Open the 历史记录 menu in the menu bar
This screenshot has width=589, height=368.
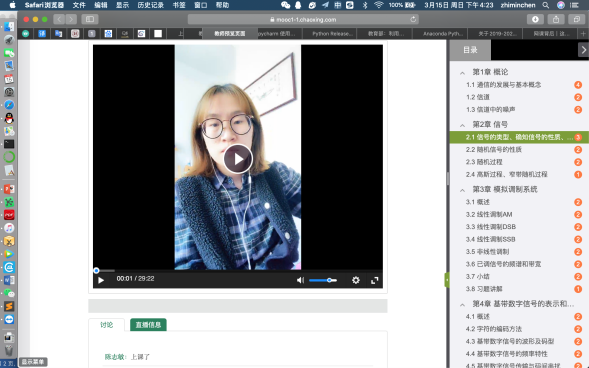point(150,5)
